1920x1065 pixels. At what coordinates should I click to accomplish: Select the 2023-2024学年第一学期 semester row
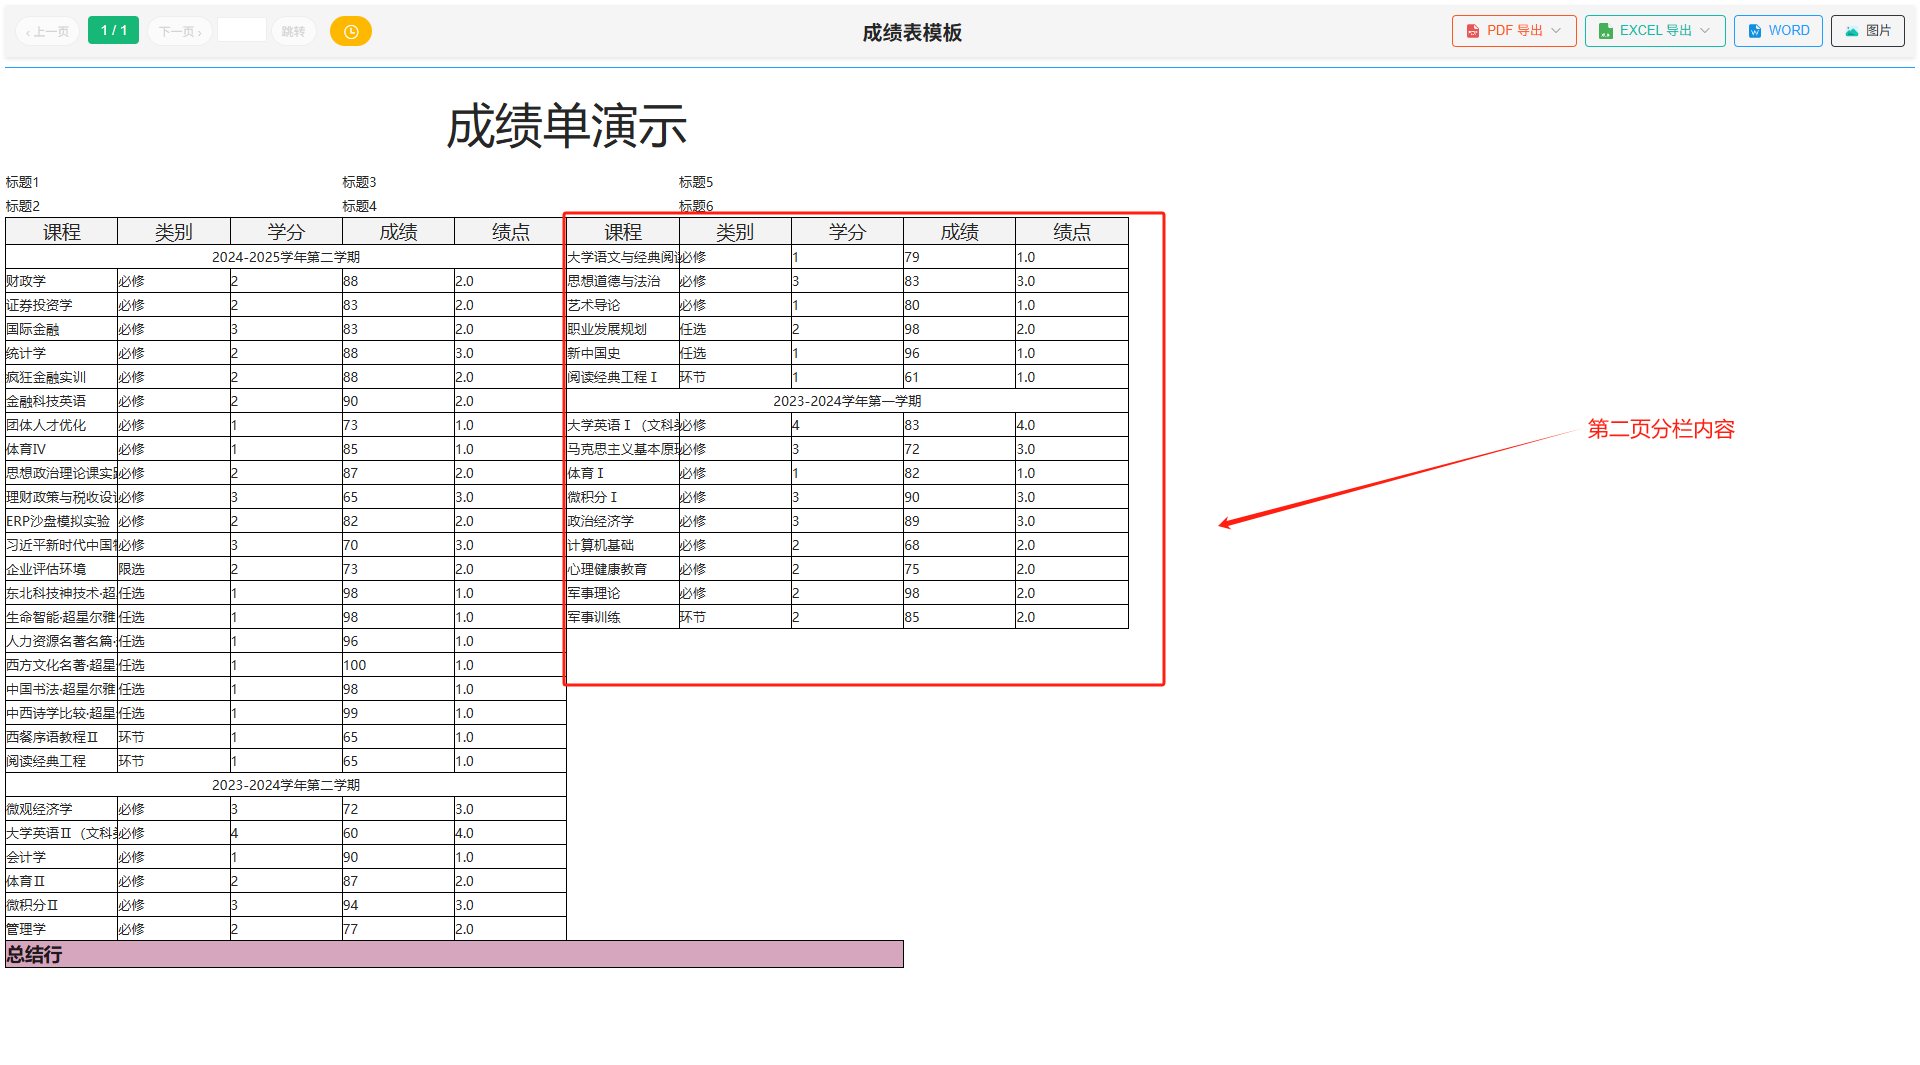846,401
